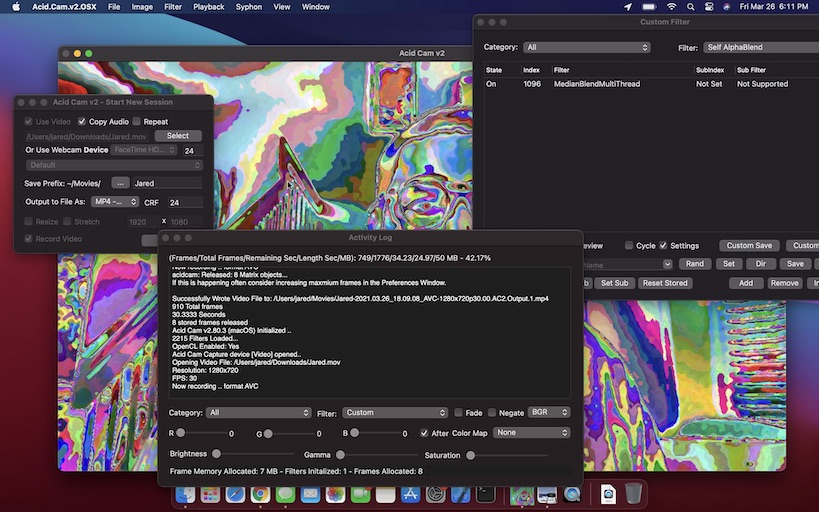Toggle the Use Video checkbox
The image size is (819, 512).
pyautogui.click(x=28, y=121)
